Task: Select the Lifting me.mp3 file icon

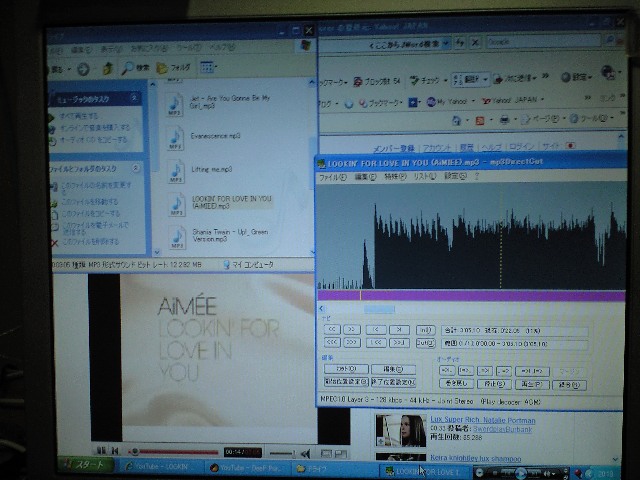Action: pyautogui.click(x=176, y=172)
